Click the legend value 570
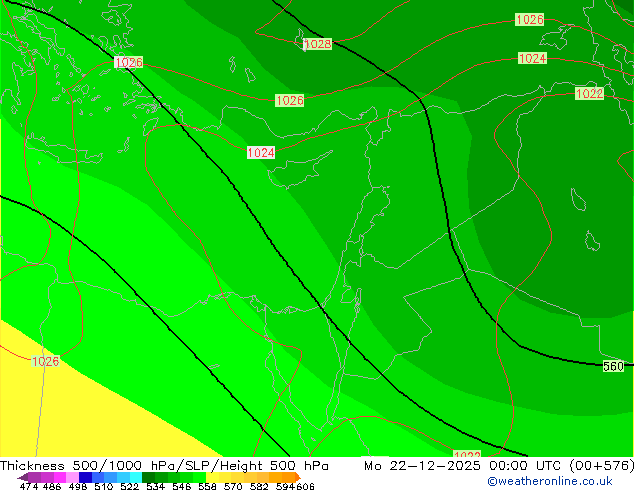 coord(233,486)
